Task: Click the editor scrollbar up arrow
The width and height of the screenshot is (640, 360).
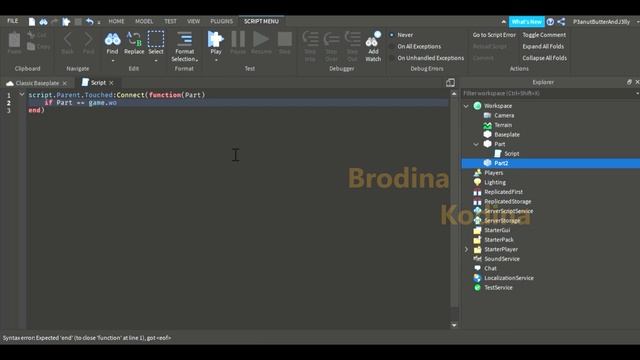Action: click(x=454, y=94)
